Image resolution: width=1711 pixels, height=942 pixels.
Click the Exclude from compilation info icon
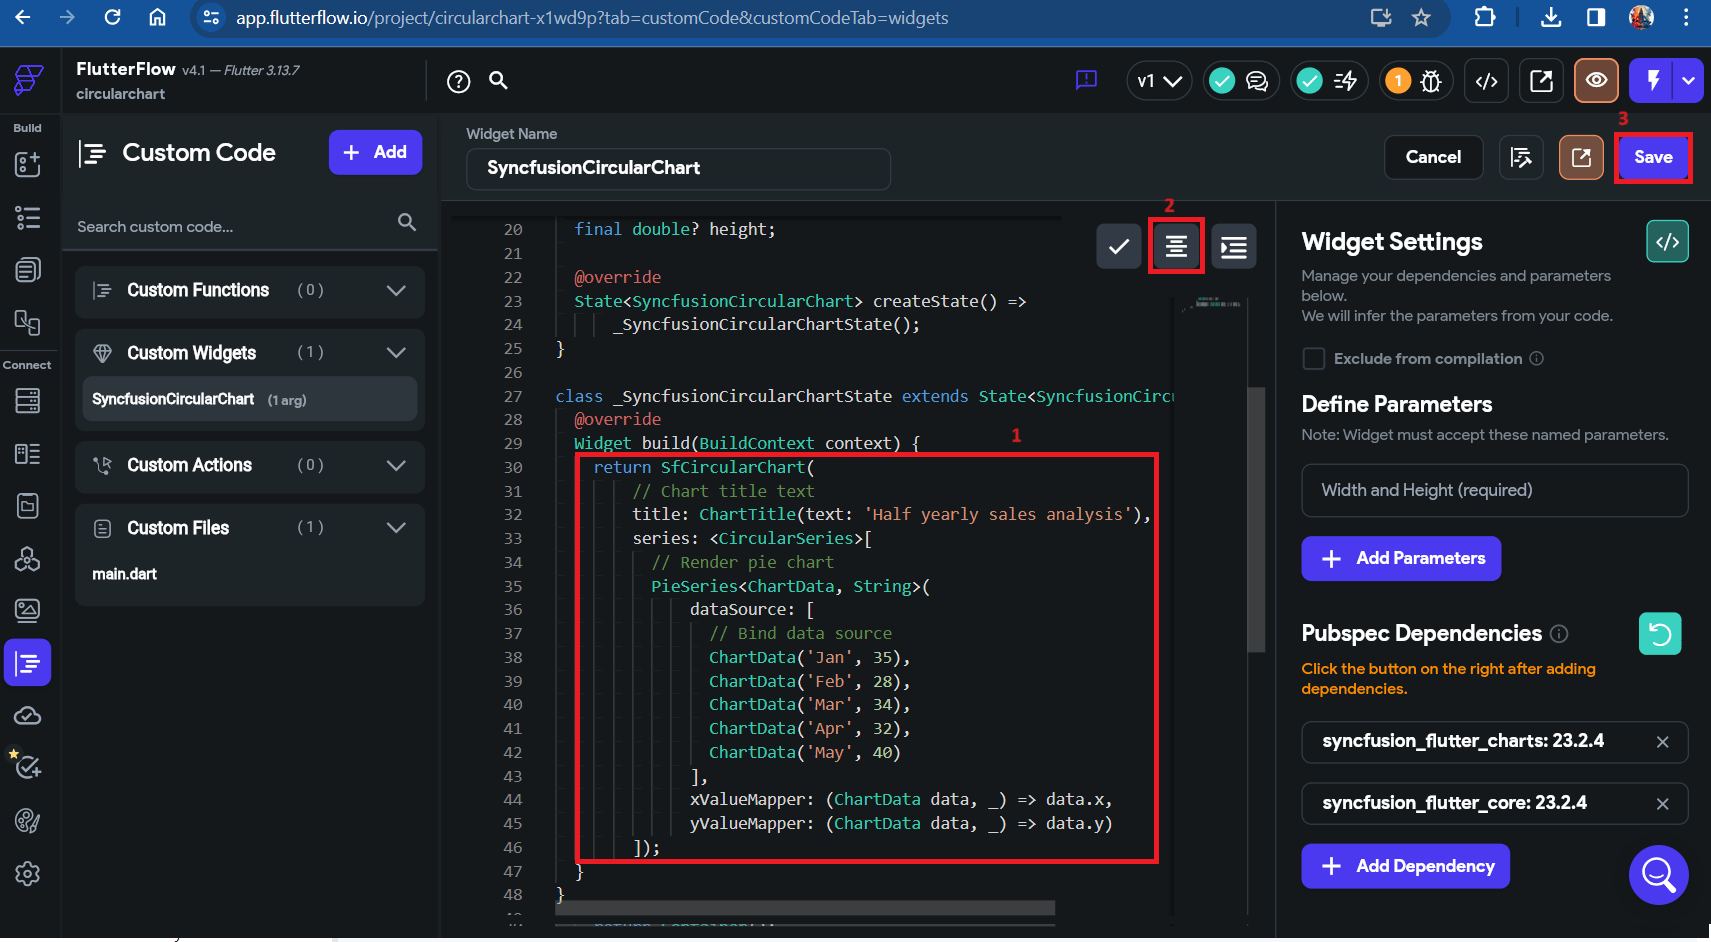point(1537,359)
